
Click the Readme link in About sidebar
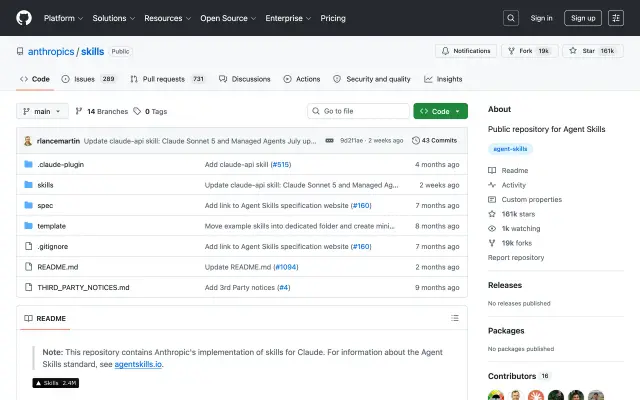508,170
